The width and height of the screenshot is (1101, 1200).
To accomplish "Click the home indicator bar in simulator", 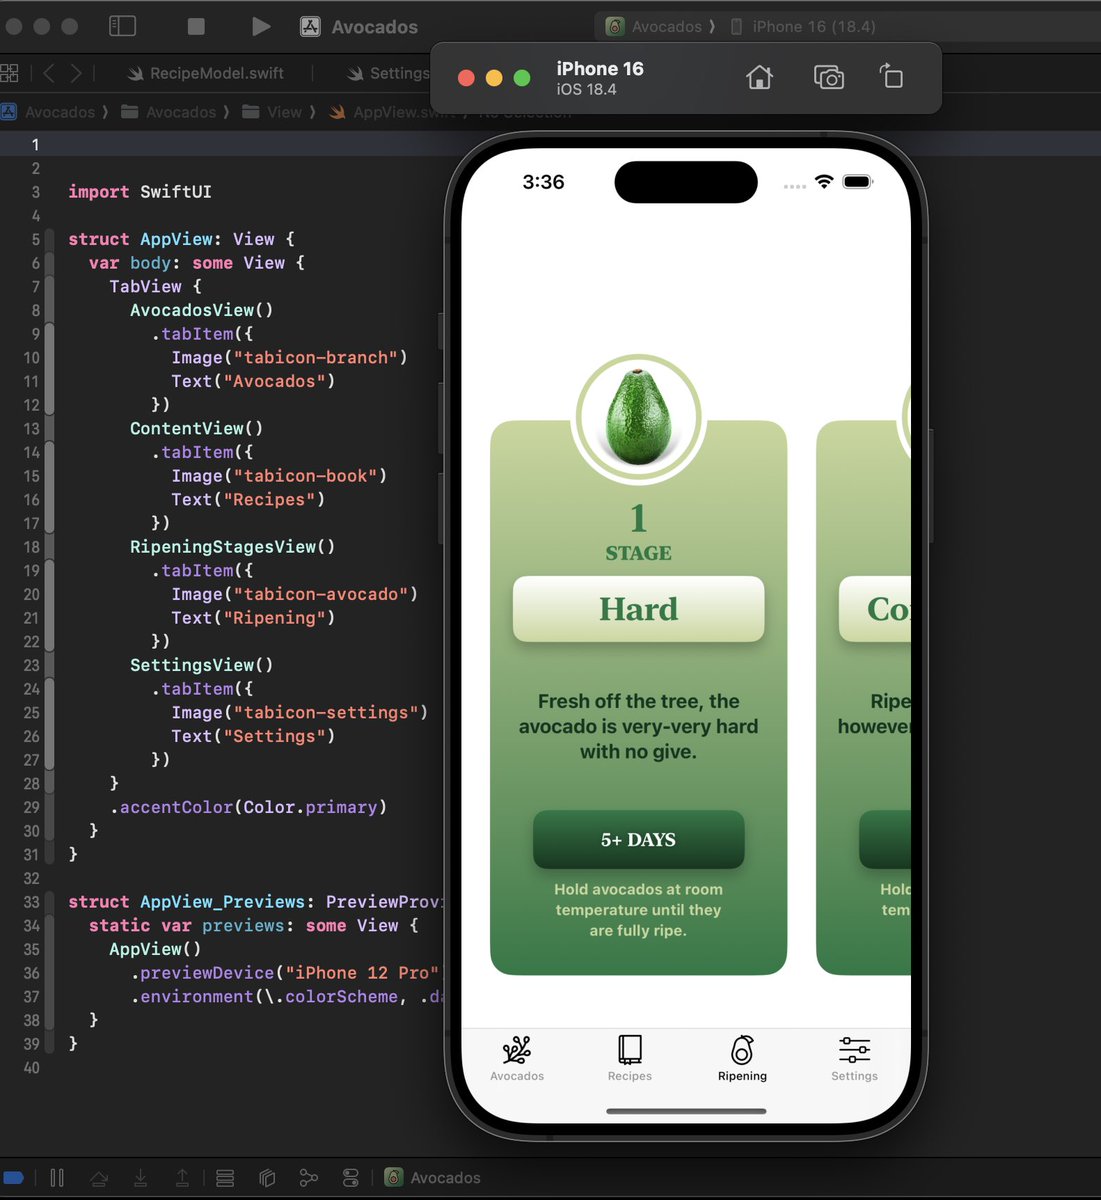I will click(x=686, y=1111).
